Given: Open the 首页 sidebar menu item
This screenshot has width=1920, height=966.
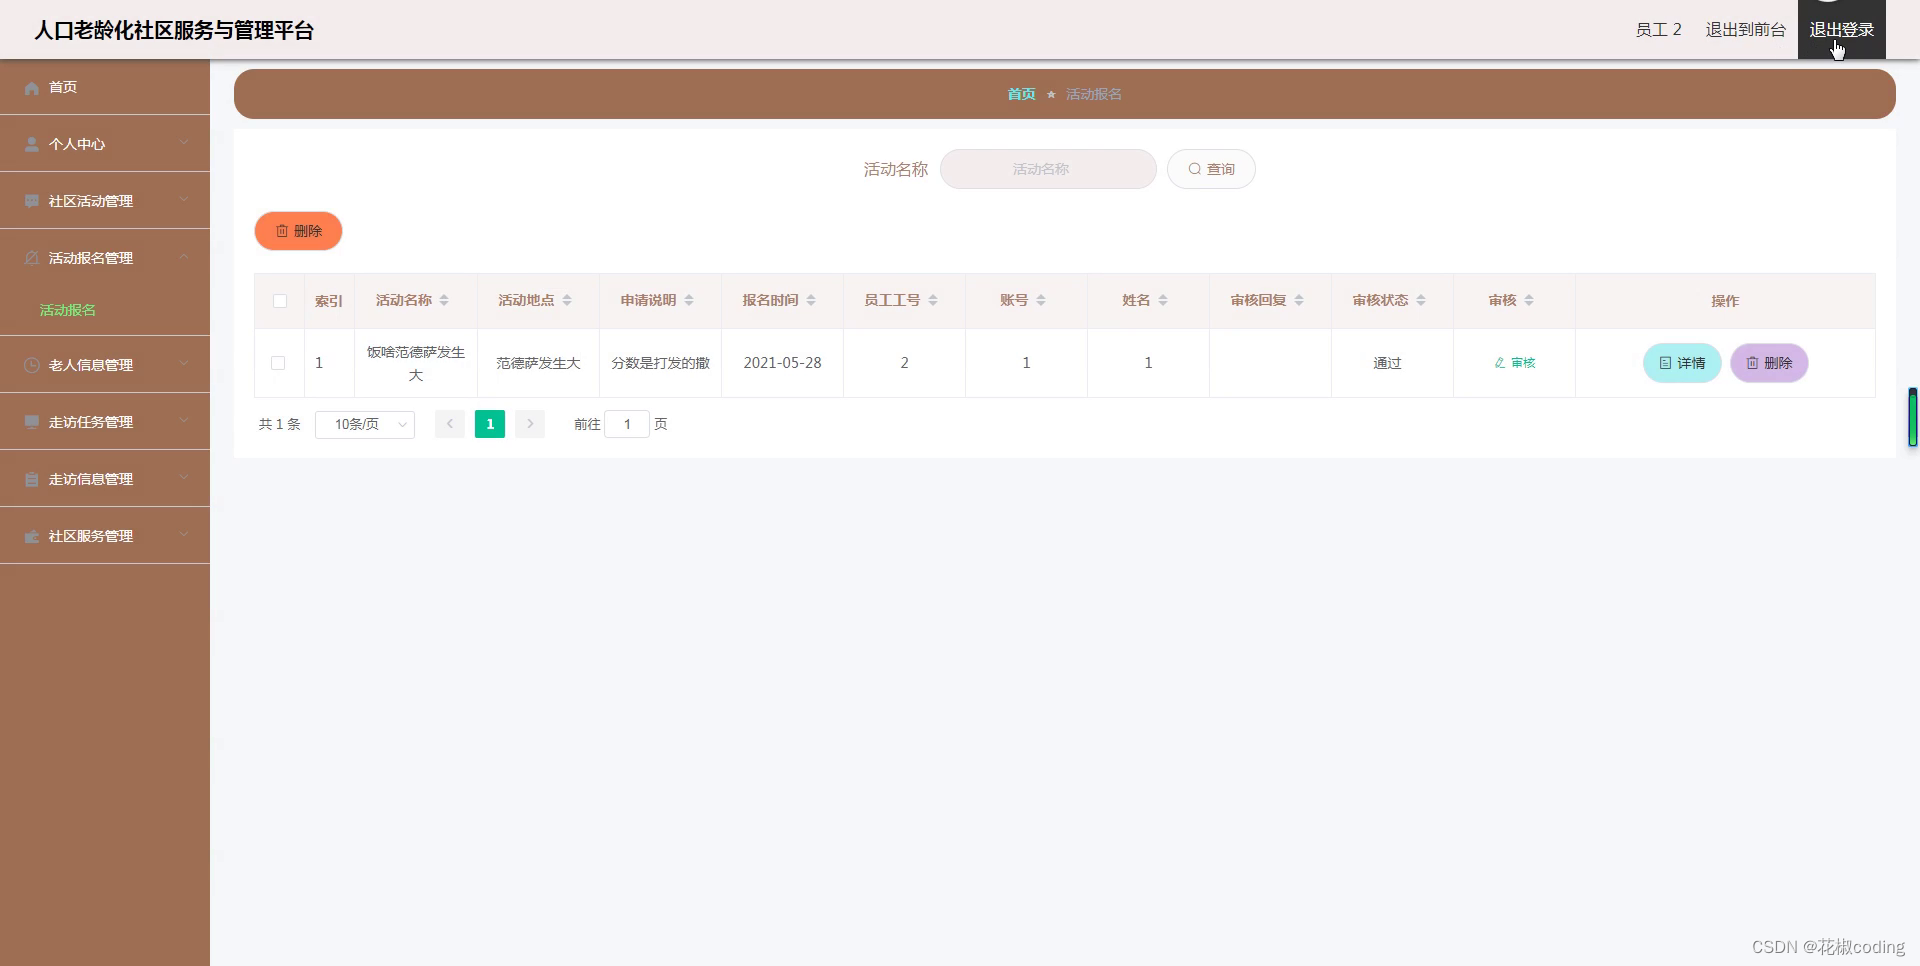Looking at the screenshot, I should 105,87.
